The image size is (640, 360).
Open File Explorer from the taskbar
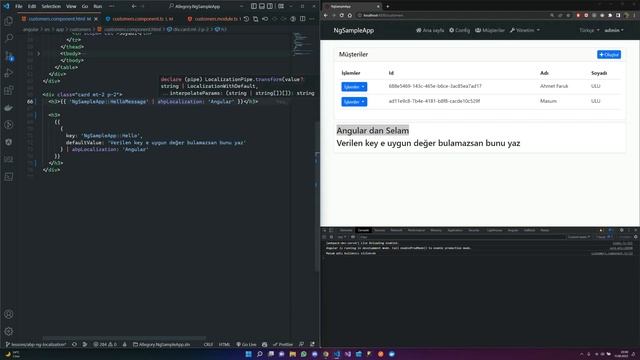293,354
